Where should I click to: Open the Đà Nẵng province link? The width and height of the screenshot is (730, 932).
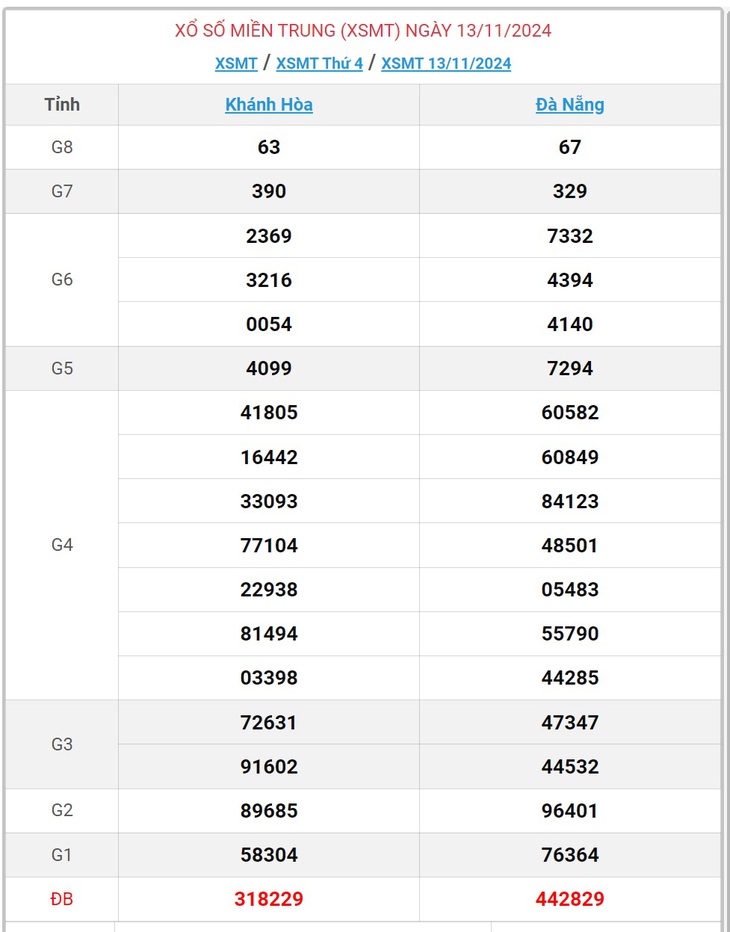[569, 105]
